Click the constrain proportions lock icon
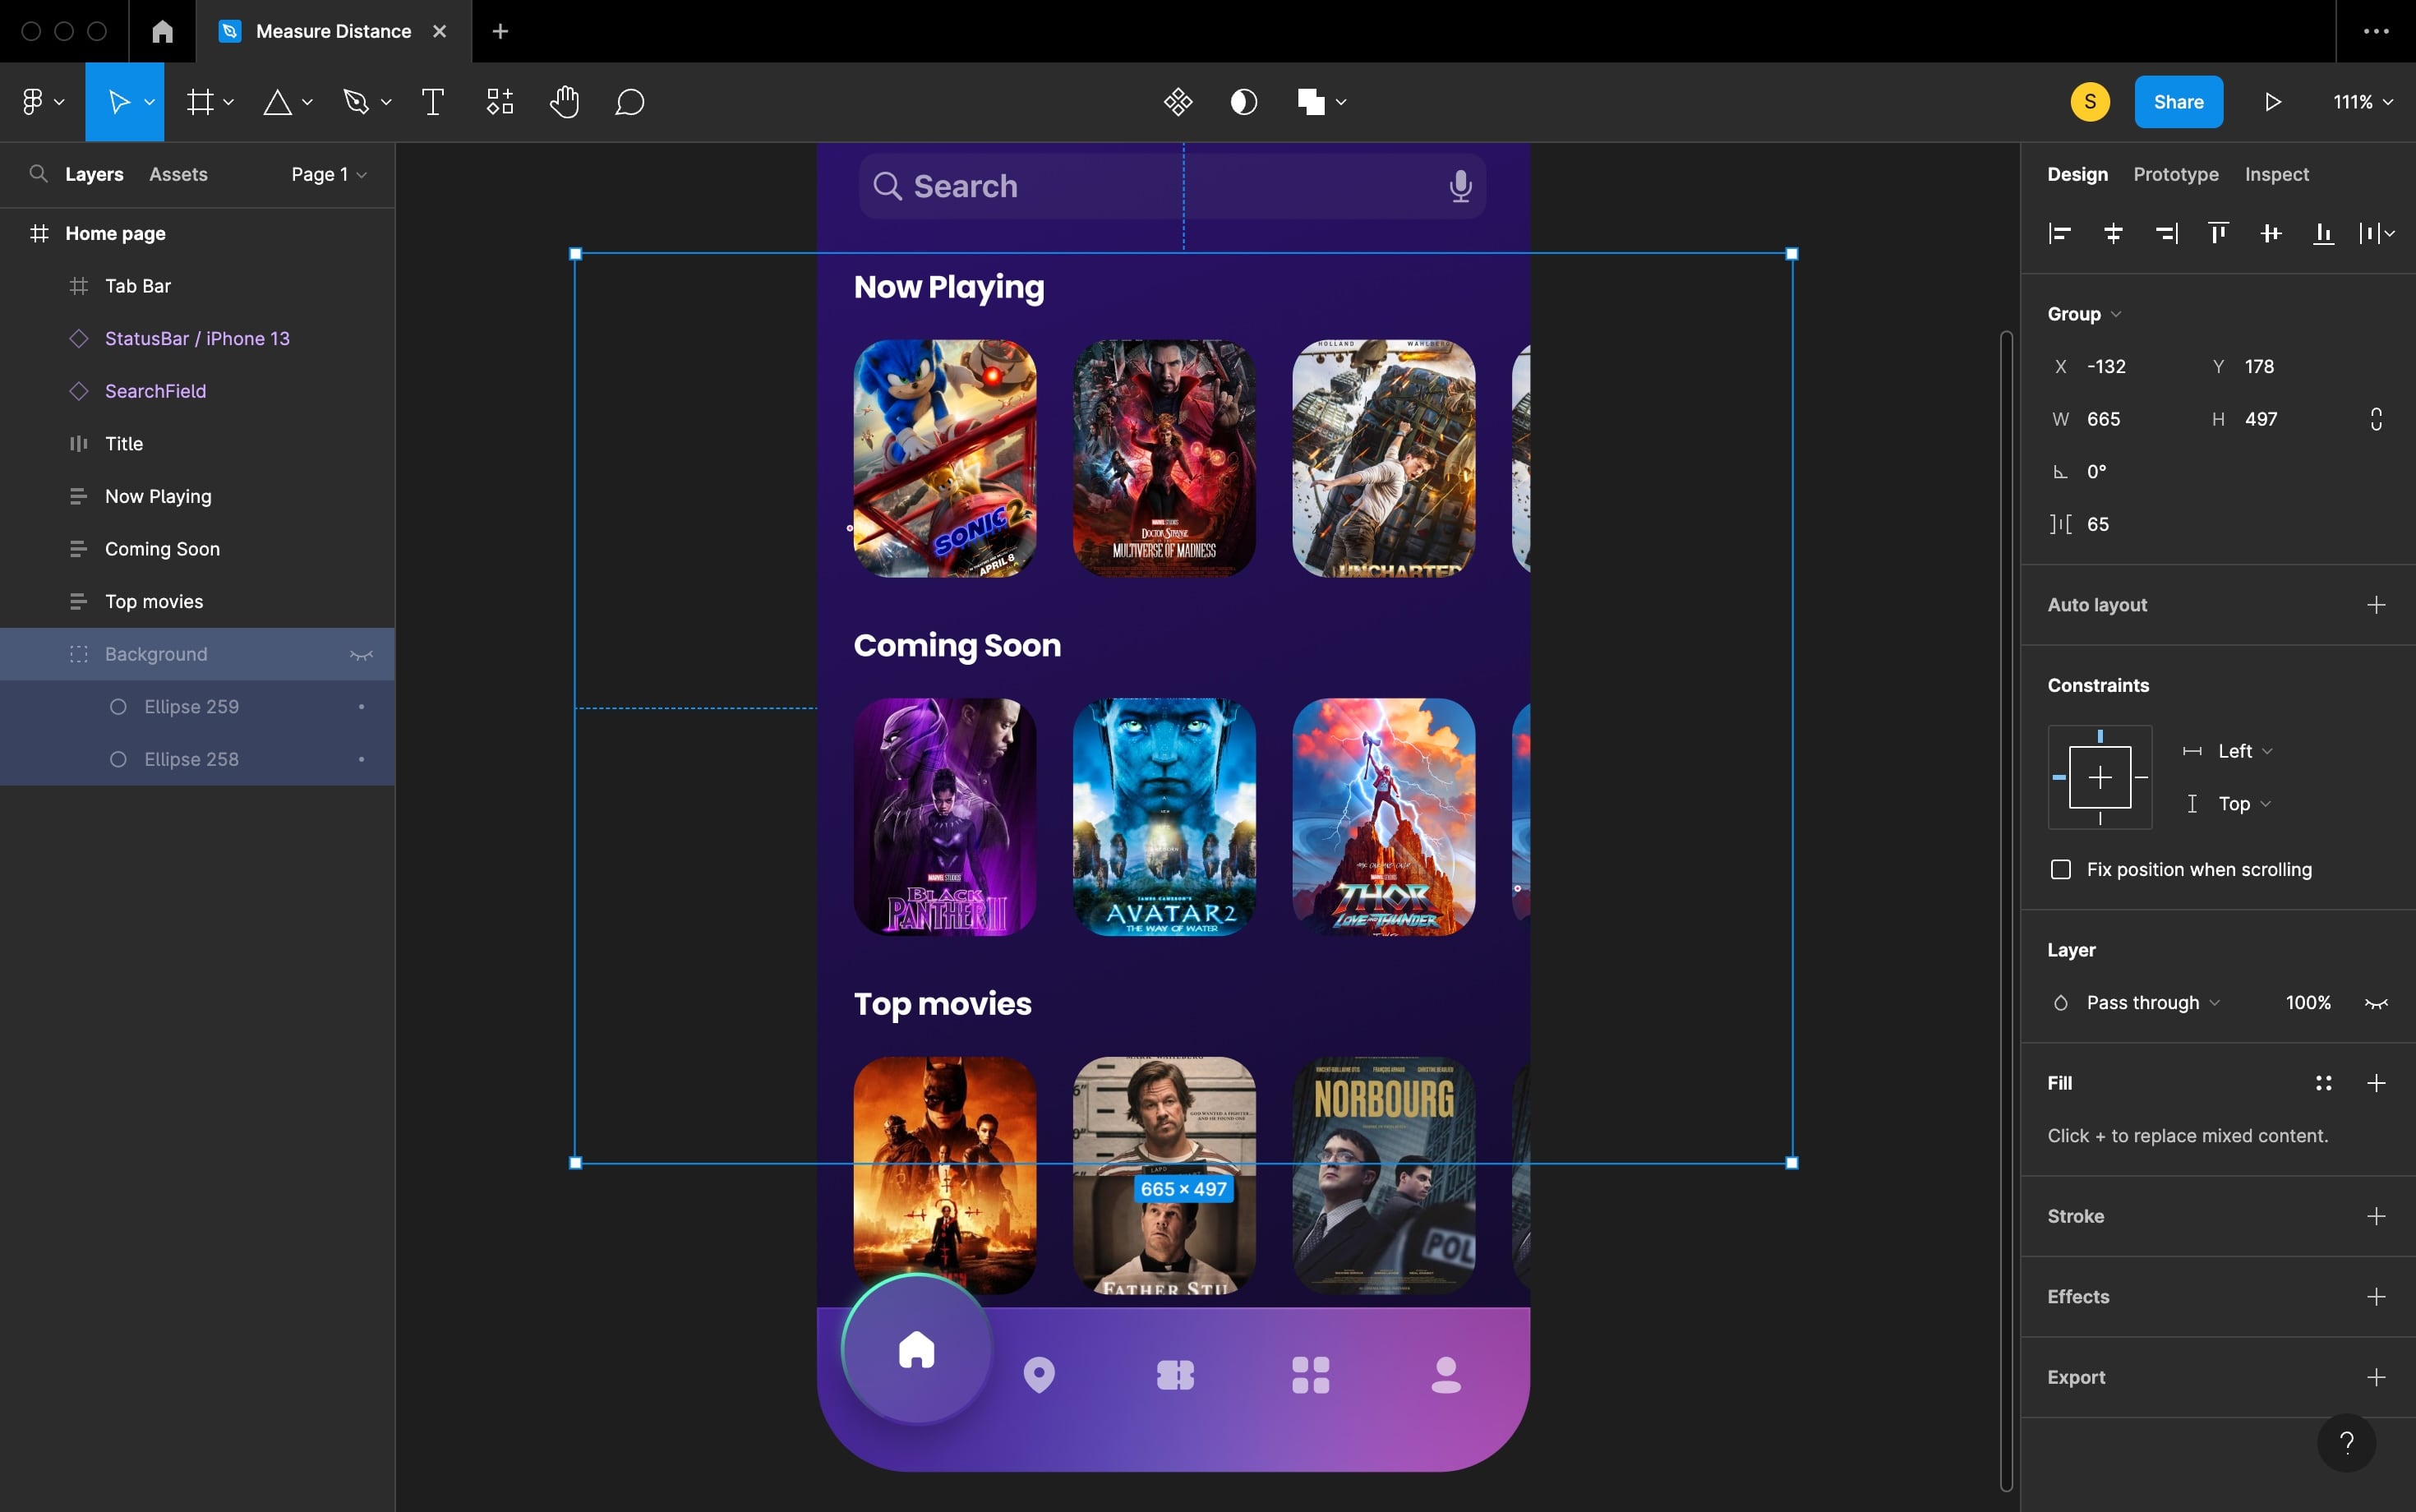Viewport: 2416px width, 1512px height. (x=2376, y=419)
